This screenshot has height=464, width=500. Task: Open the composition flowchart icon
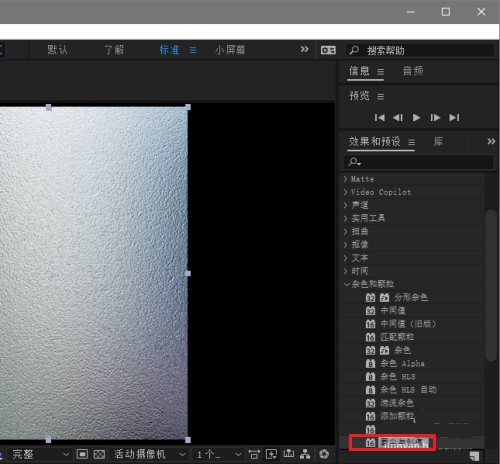click(x=305, y=454)
